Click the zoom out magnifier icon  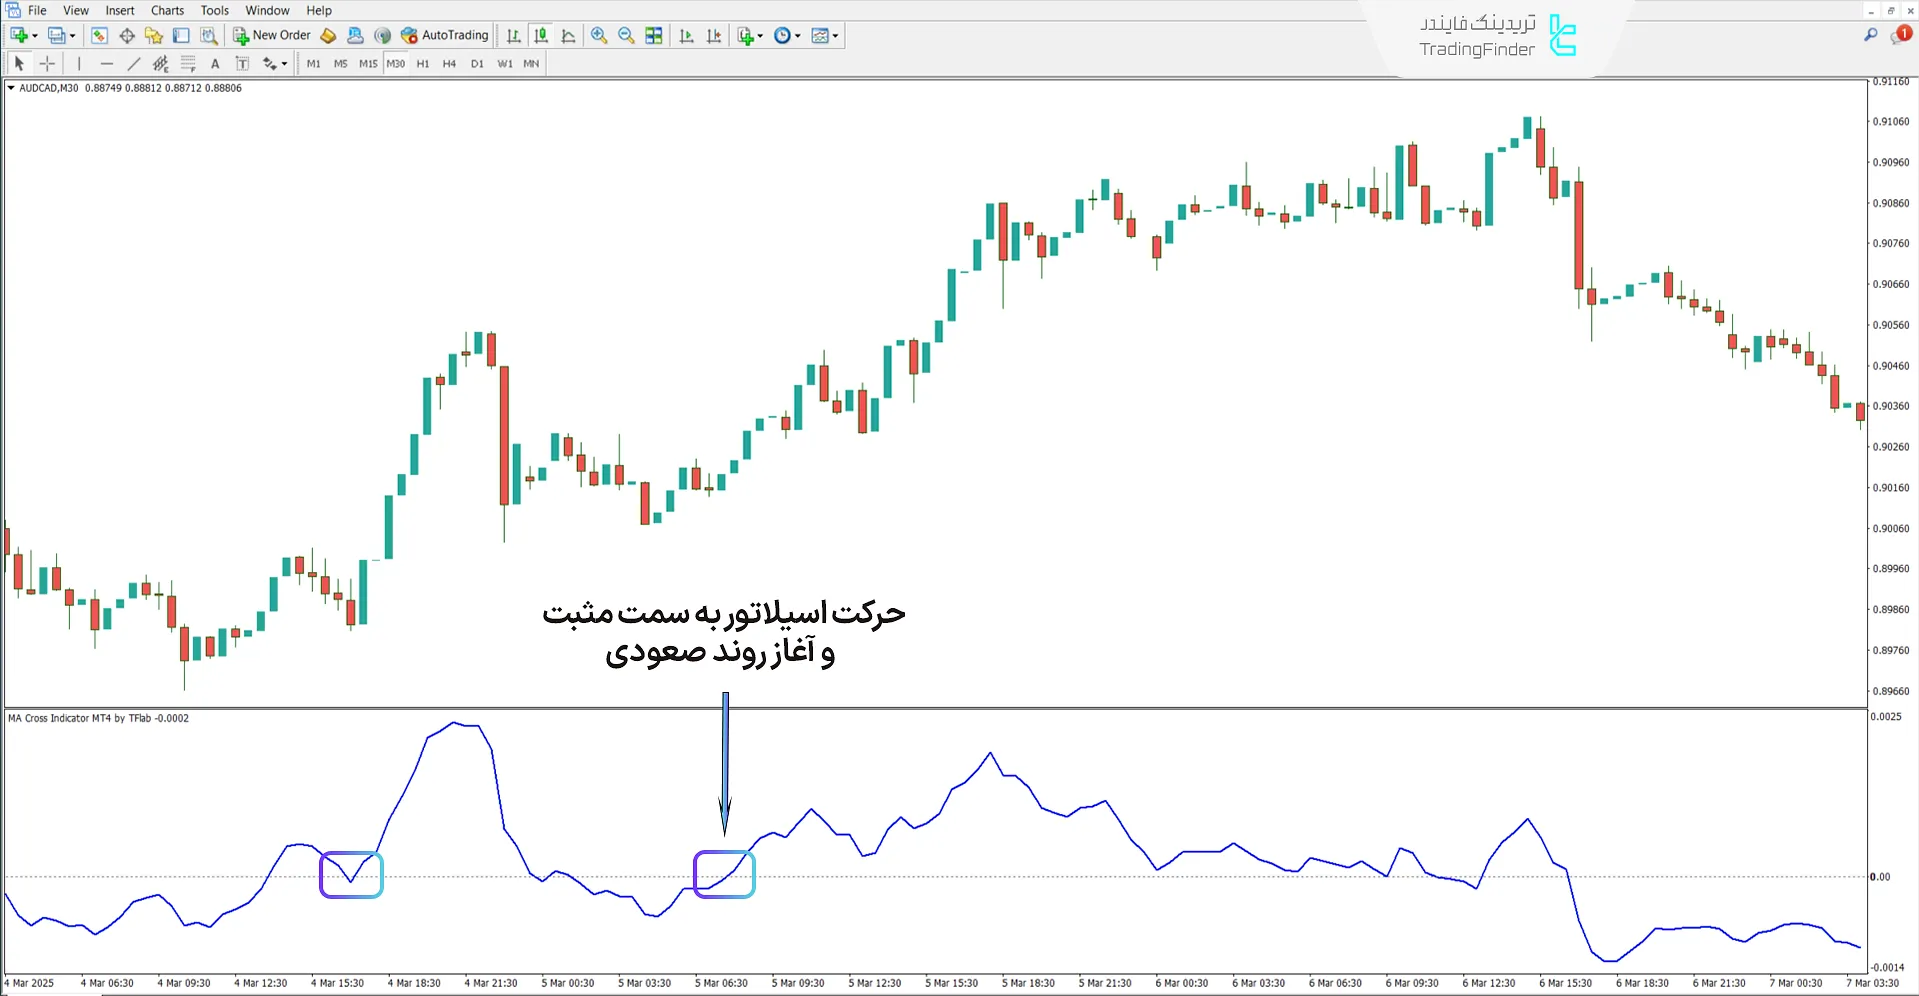click(626, 36)
